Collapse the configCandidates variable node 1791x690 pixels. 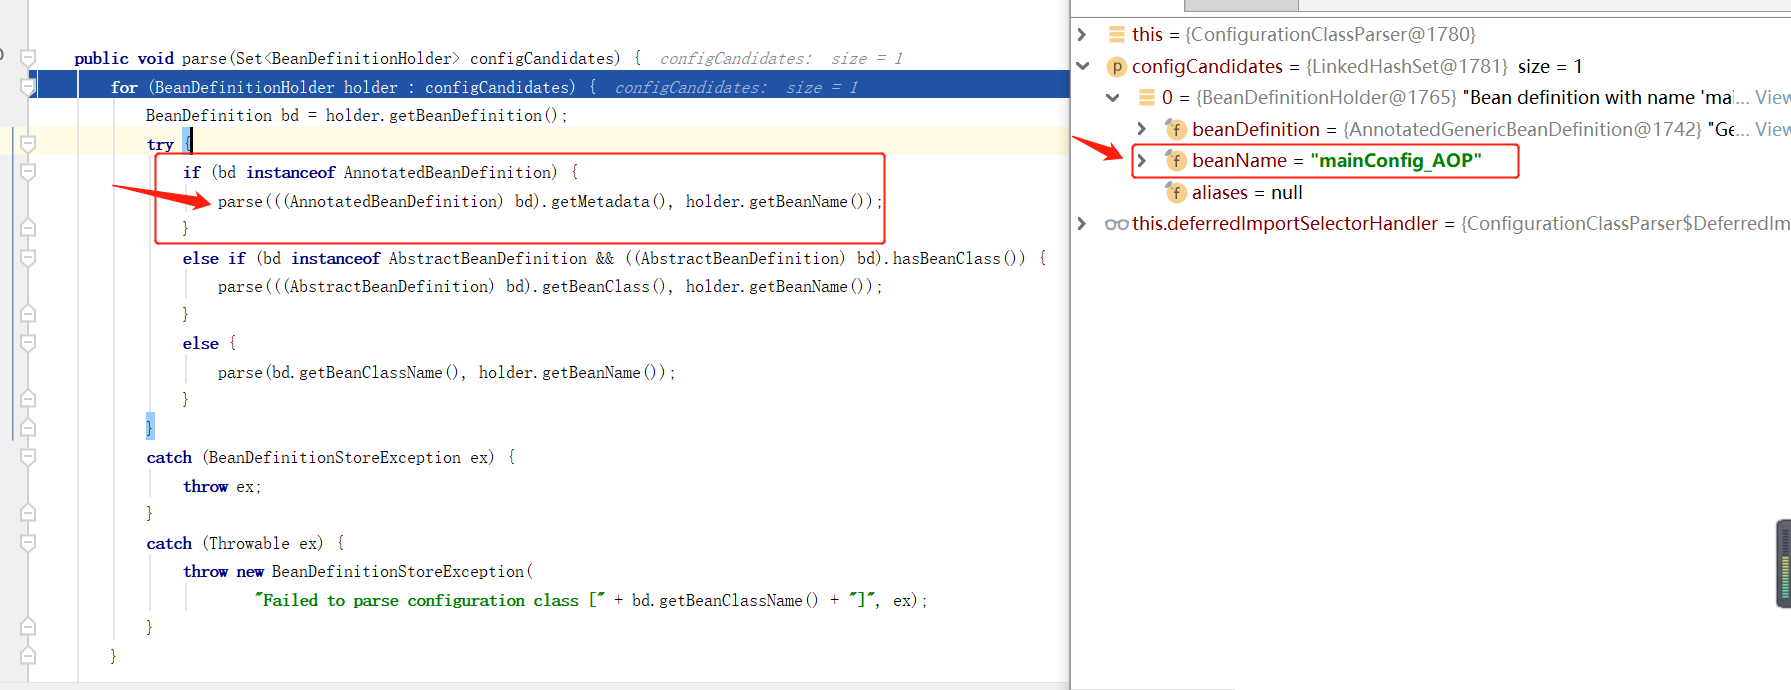tap(1082, 67)
